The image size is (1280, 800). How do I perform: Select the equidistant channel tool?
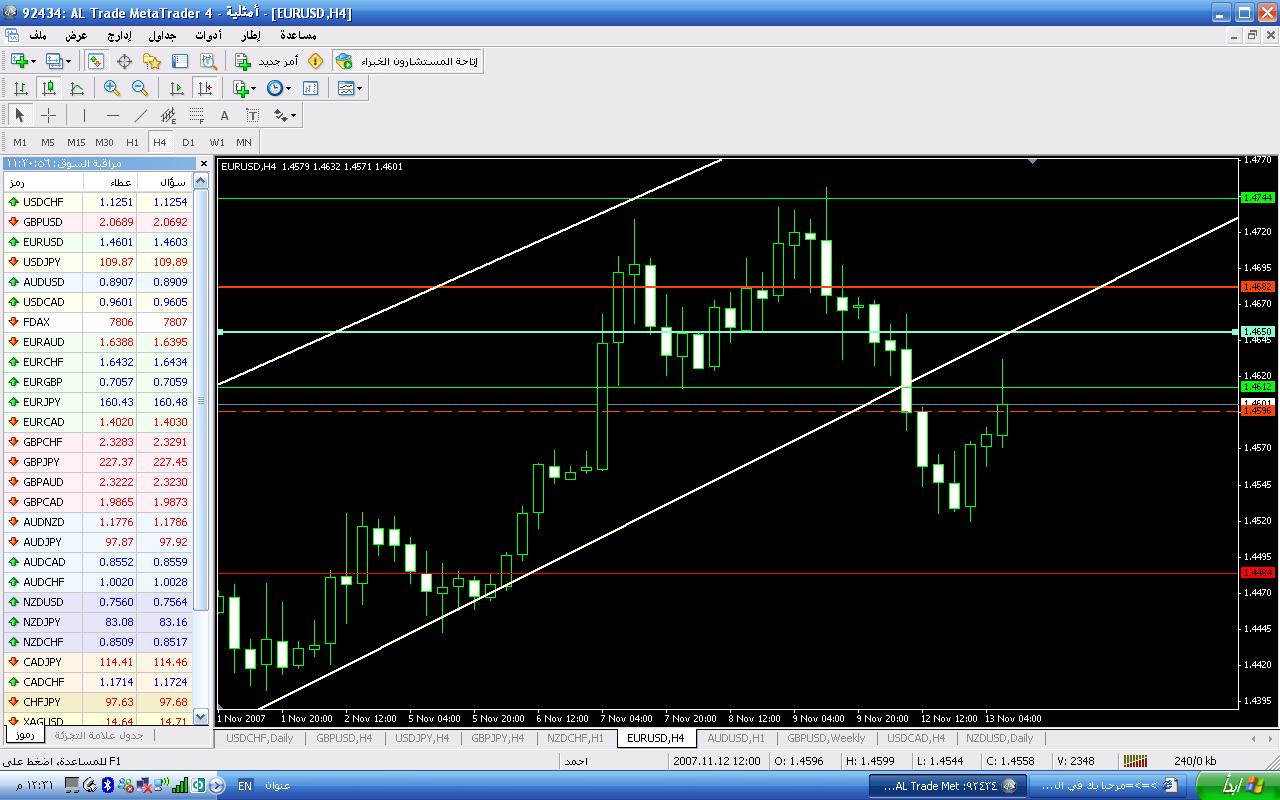pos(168,115)
